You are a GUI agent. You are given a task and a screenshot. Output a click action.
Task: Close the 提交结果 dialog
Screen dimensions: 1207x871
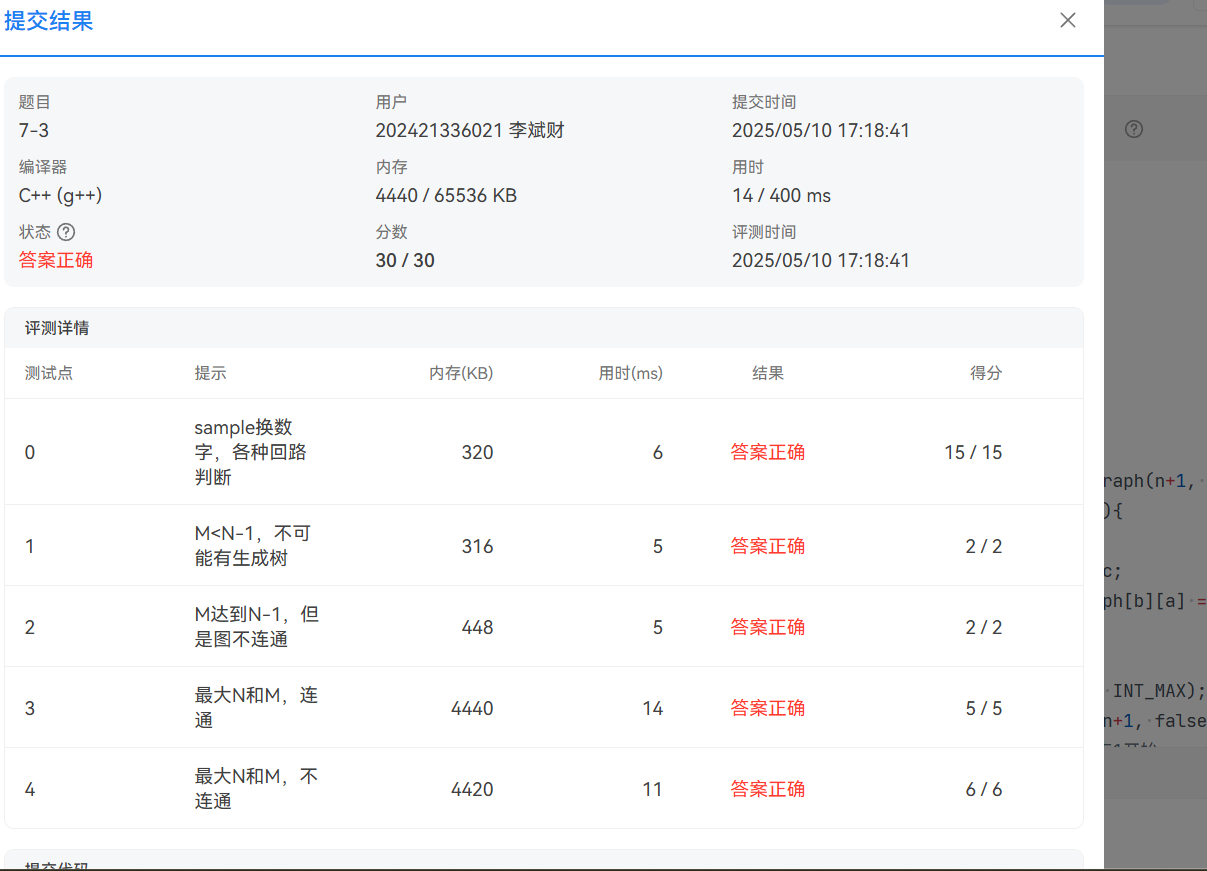1068,21
